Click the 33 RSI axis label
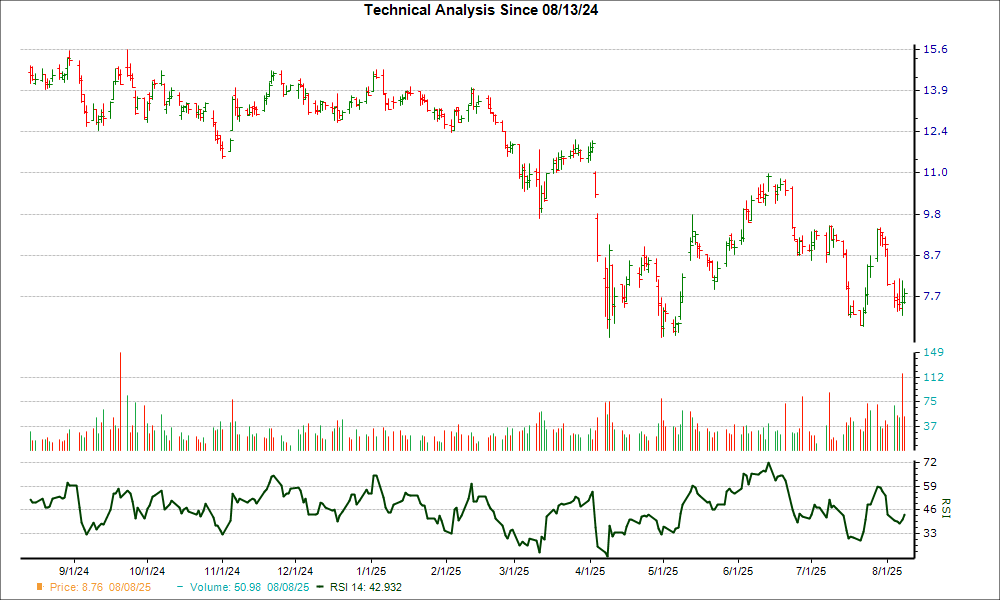1000x600 pixels. (x=930, y=532)
